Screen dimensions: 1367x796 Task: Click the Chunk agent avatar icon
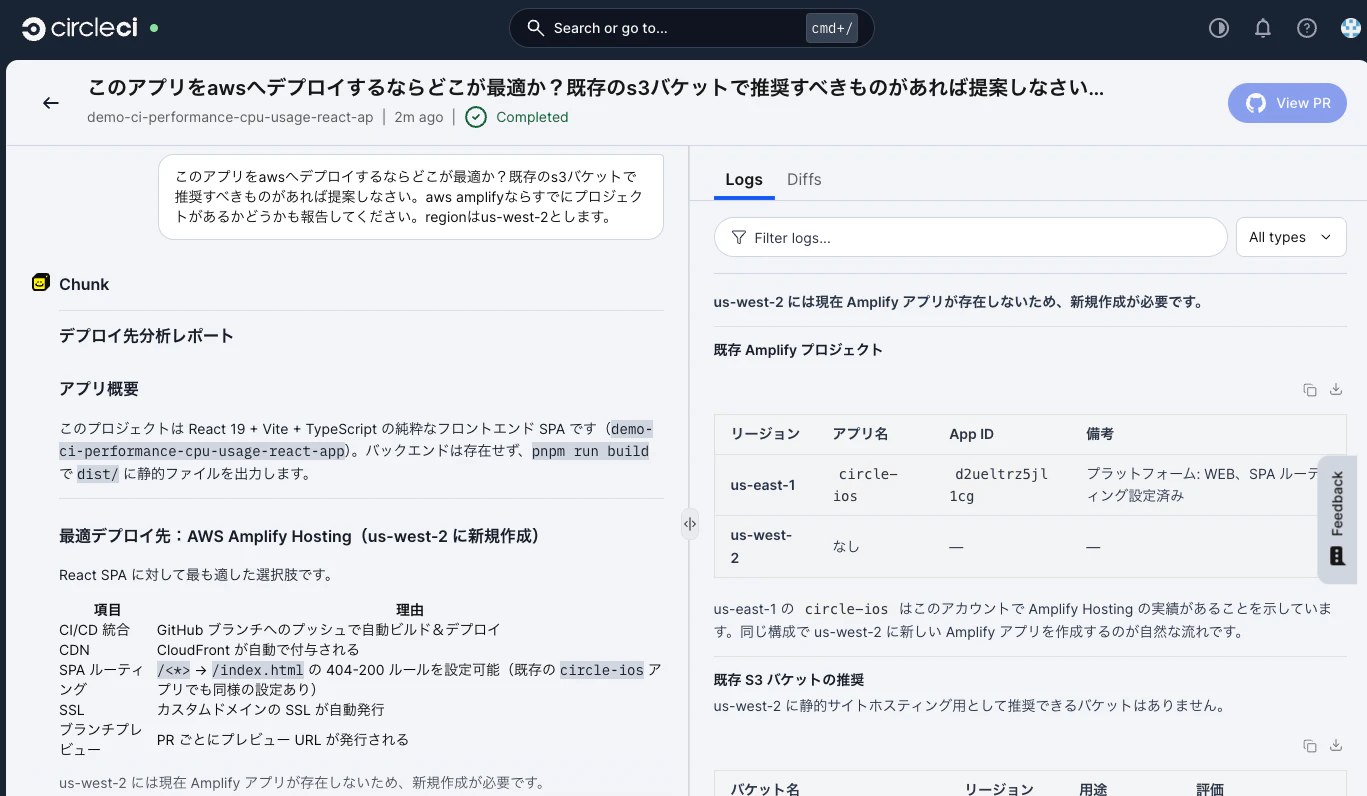click(40, 283)
